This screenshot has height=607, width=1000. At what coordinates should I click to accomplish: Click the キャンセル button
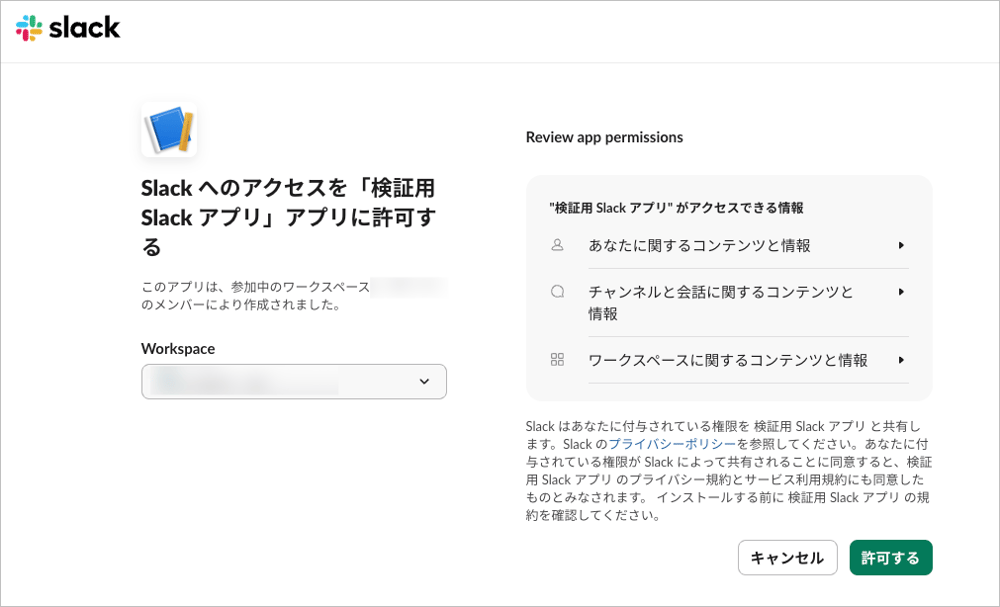coord(788,558)
